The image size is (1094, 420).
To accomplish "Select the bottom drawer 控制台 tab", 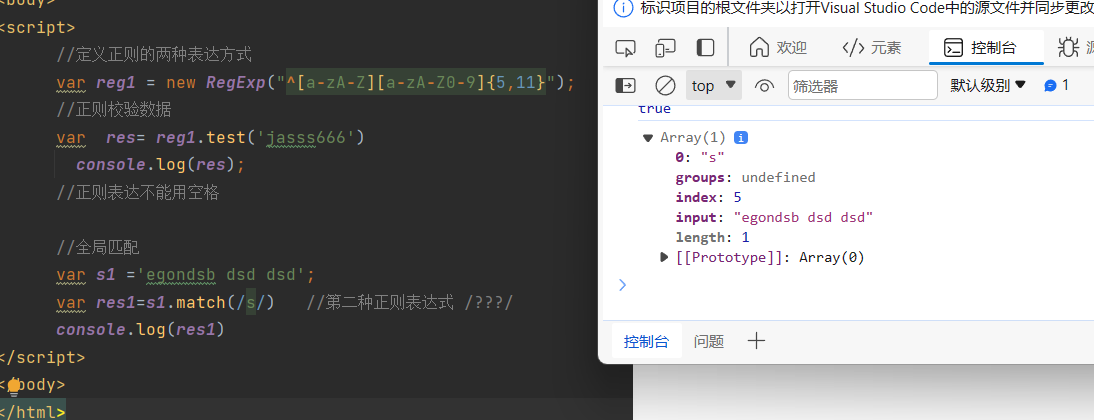I will (646, 341).
